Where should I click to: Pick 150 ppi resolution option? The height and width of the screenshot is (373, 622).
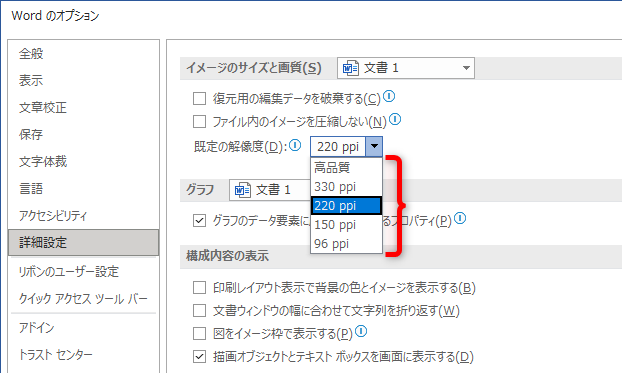[346, 225]
